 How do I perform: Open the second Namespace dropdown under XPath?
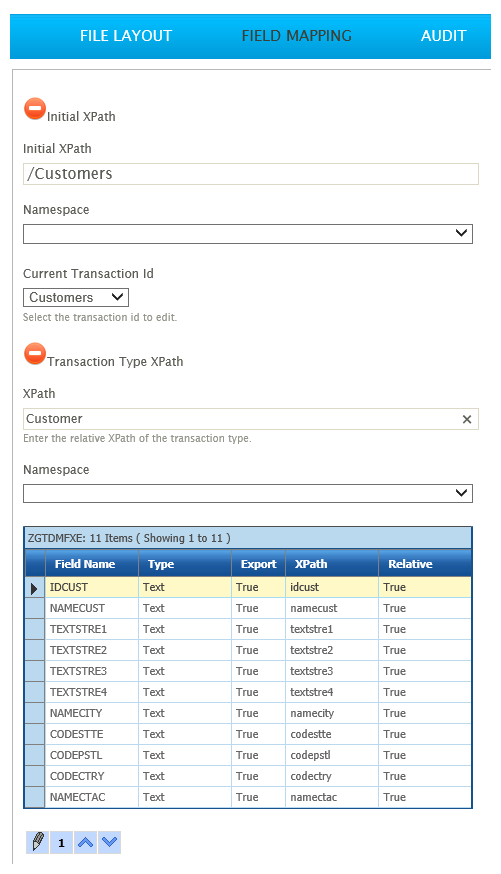[x=248, y=493]
